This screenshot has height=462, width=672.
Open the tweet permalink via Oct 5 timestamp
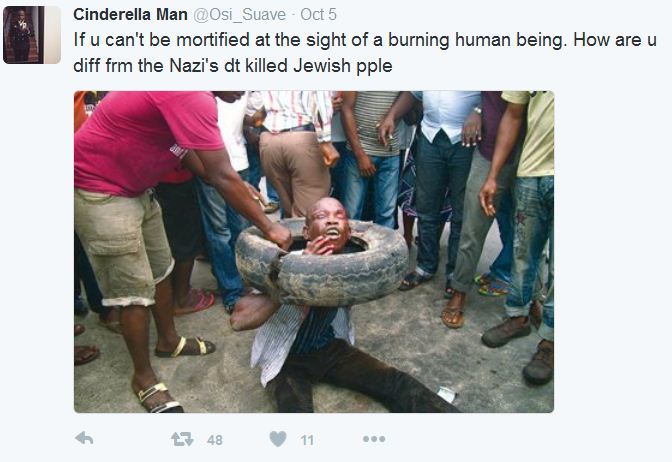click(318, 15)
